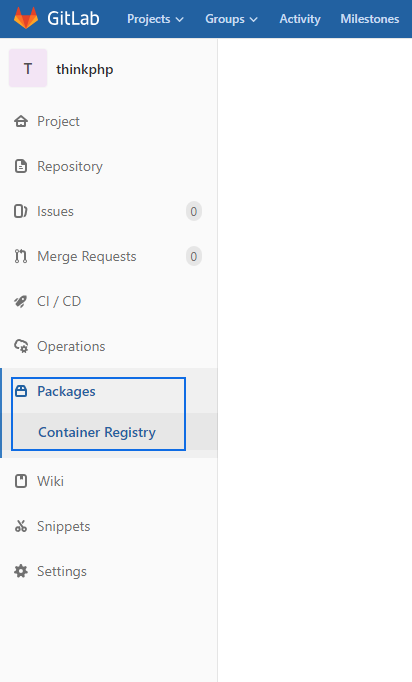Viewport: 412px width, 682px height.
Task: Click the Operations cloud gear icon
Action: (x=21, y=346)
